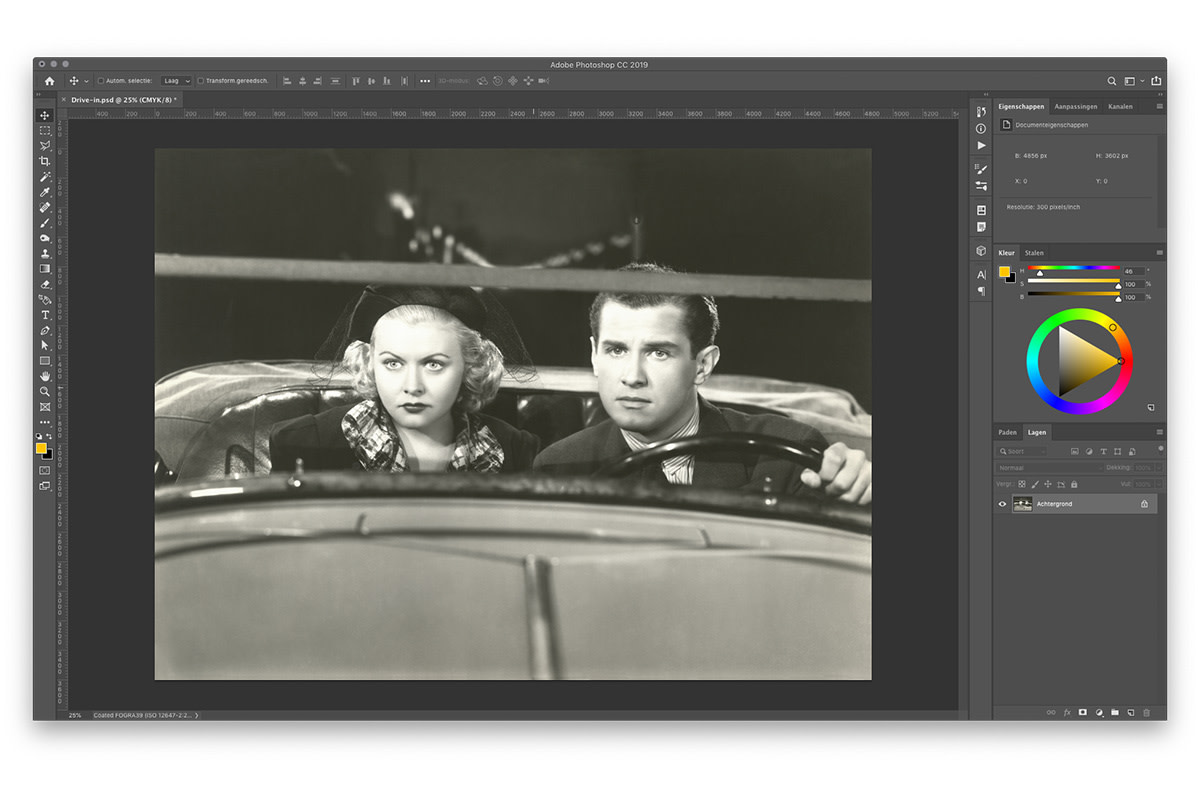Select the Path Selection arrow tool
1200x800 pixels.
pyautogui.click(x=45, y=345)
